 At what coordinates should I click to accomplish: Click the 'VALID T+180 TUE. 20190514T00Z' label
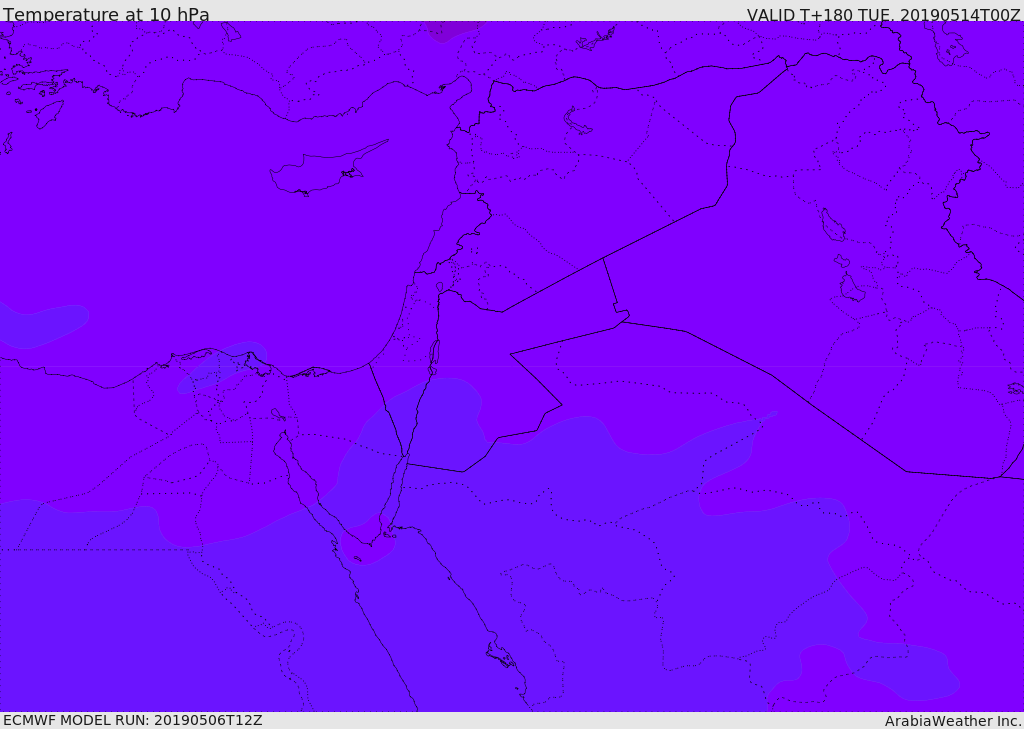pos(884,14)
